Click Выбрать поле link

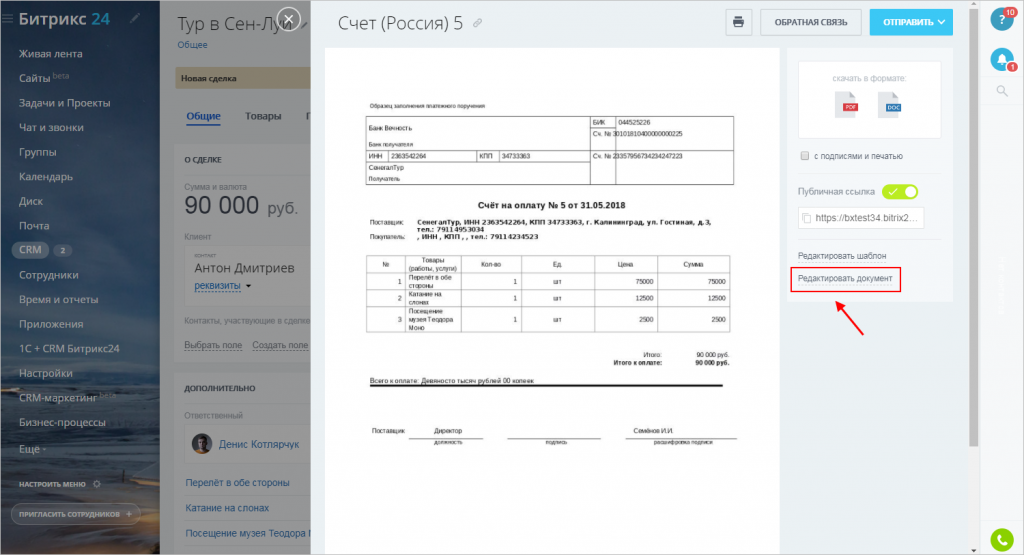click(213, 345)
